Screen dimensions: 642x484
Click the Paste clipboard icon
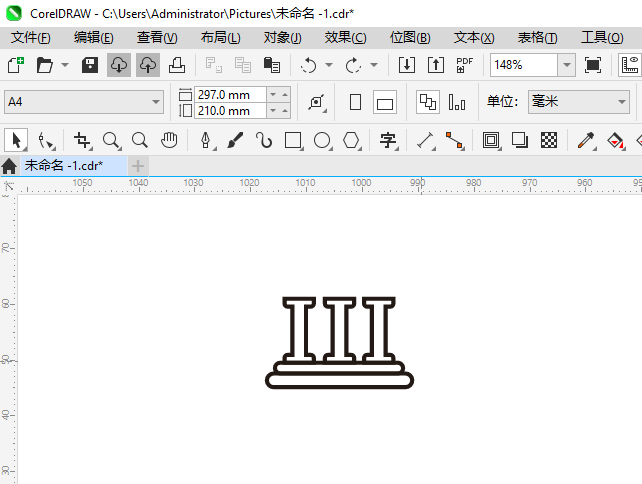(272, 65)
